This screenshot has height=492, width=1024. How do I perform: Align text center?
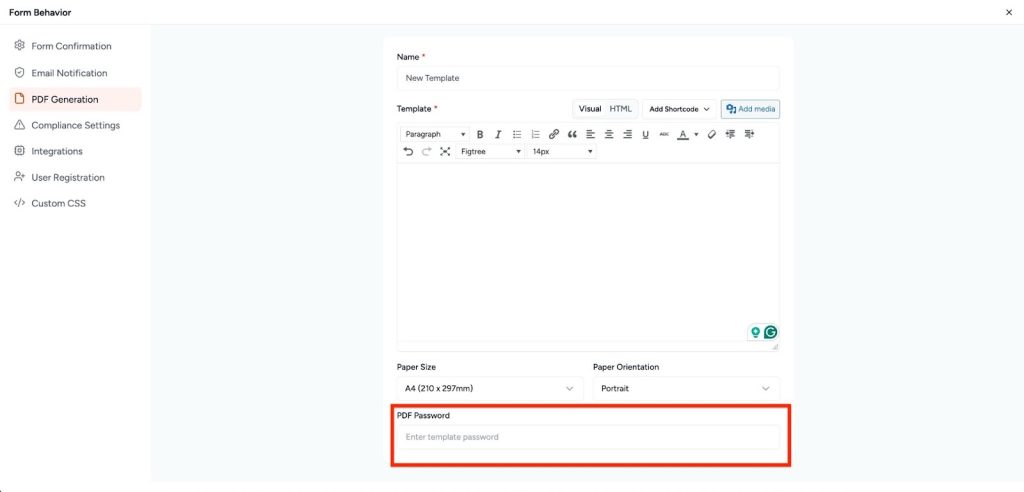pos(609,135)
